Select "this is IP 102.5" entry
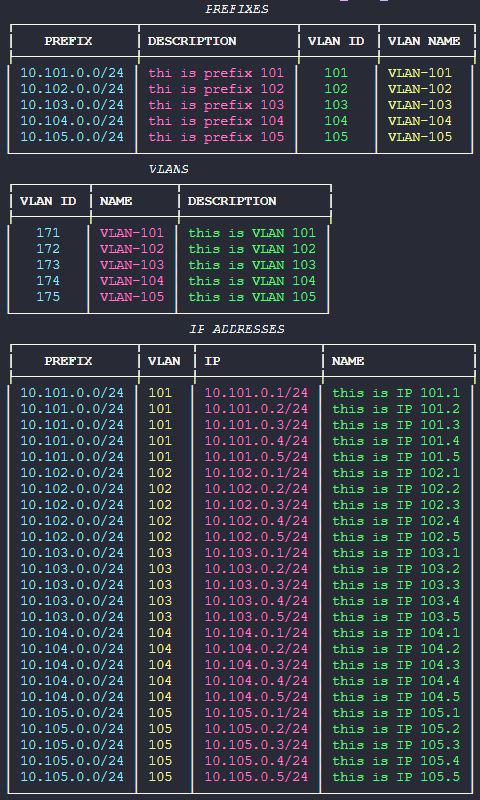This screenshot has height=800, width=480. 396,537
